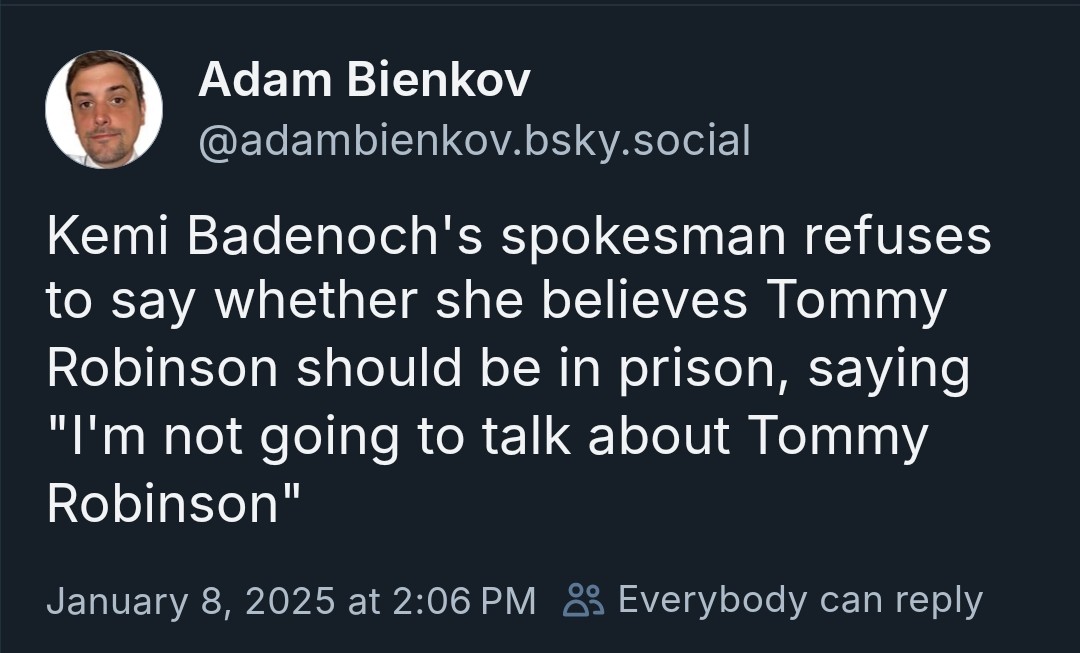
Task: Open Adam Bienkov's profile avatar
Action: coord(103,109)
